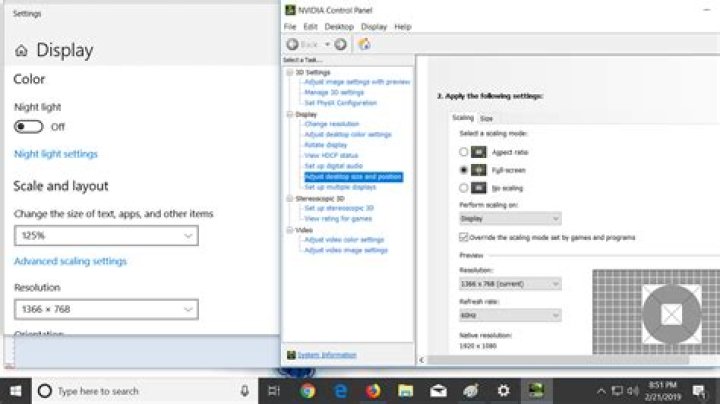
Task: Launch Microsoft Edge from the taskbar
Action: click(x=340, y=391)
